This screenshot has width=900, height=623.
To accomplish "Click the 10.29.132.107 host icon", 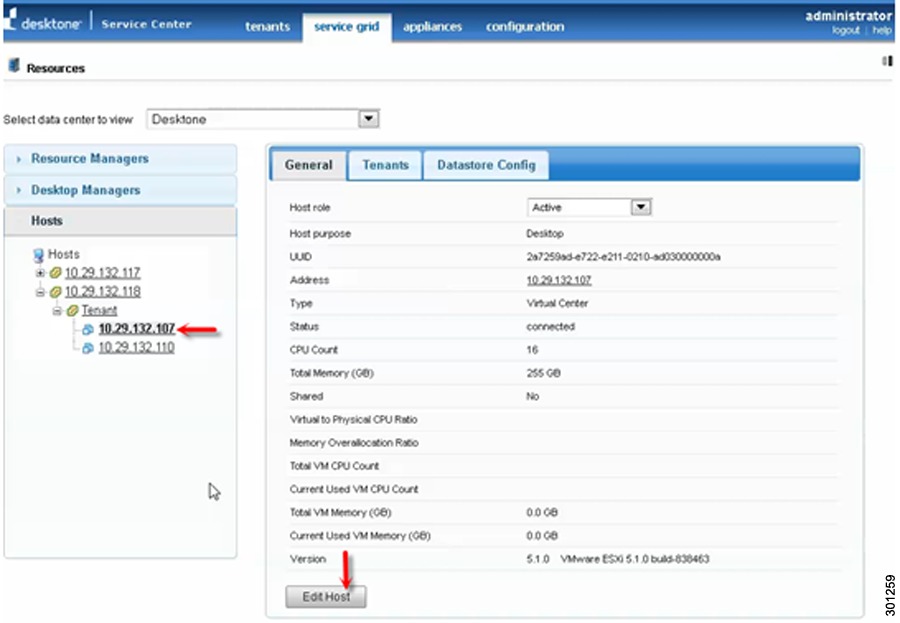I will pyautogui.click(x=88, y=329).
